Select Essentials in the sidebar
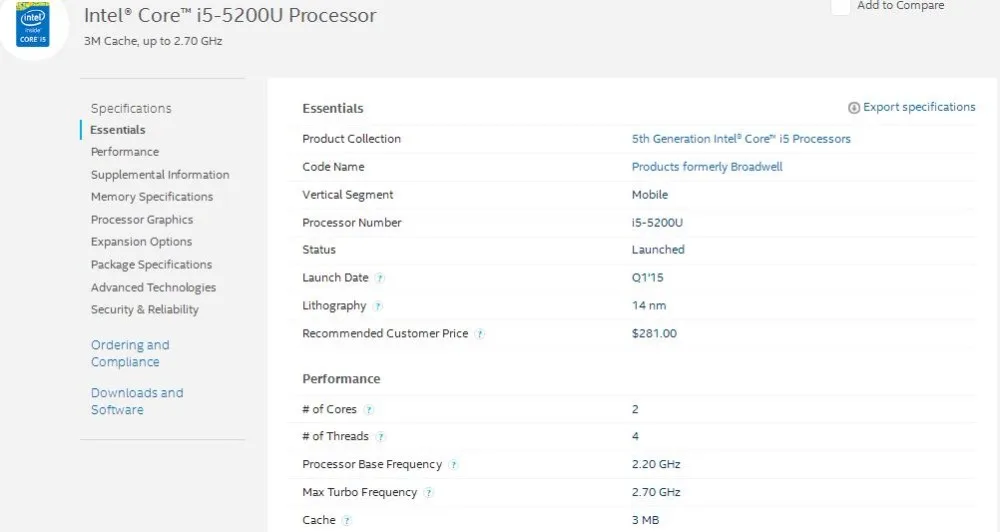1000x532 pixels. point(118,129)
